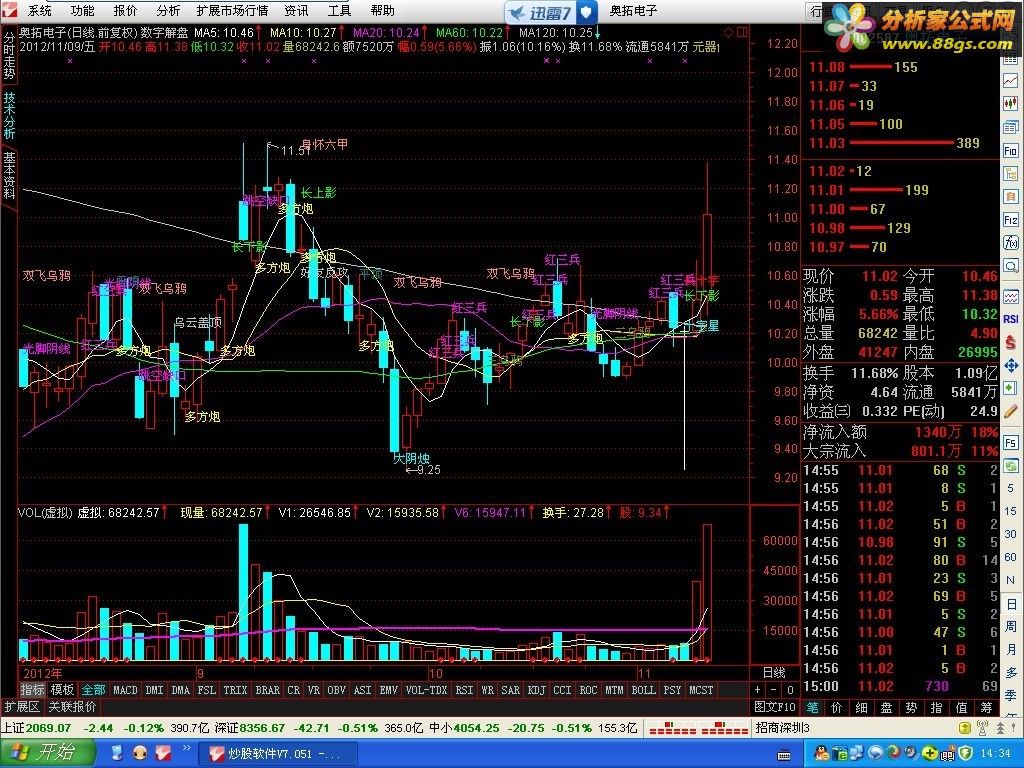
Task: Click the Xunlei 7 shield icon
Action: pos(586,11)
